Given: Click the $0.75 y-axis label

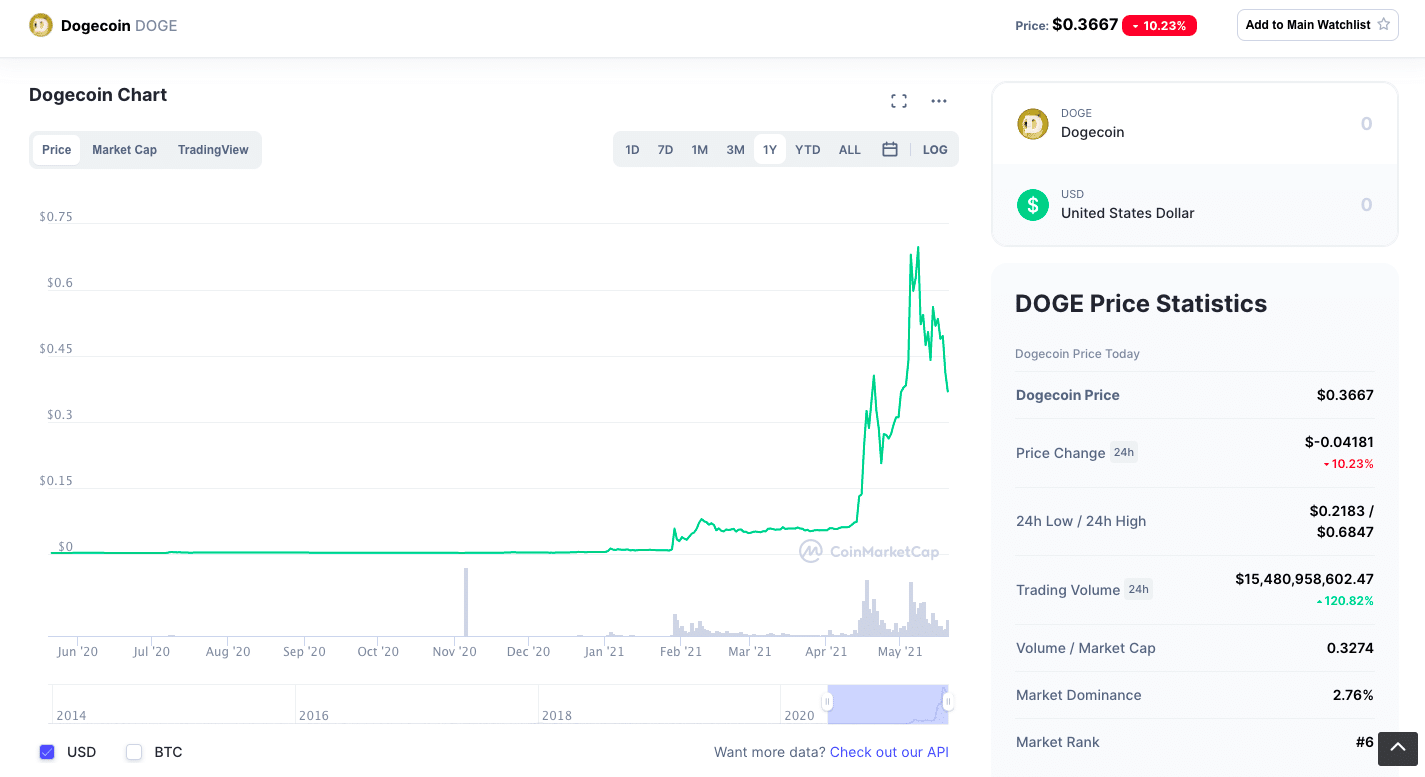Looking at the screenshot, I should click(x=56, y=217).
